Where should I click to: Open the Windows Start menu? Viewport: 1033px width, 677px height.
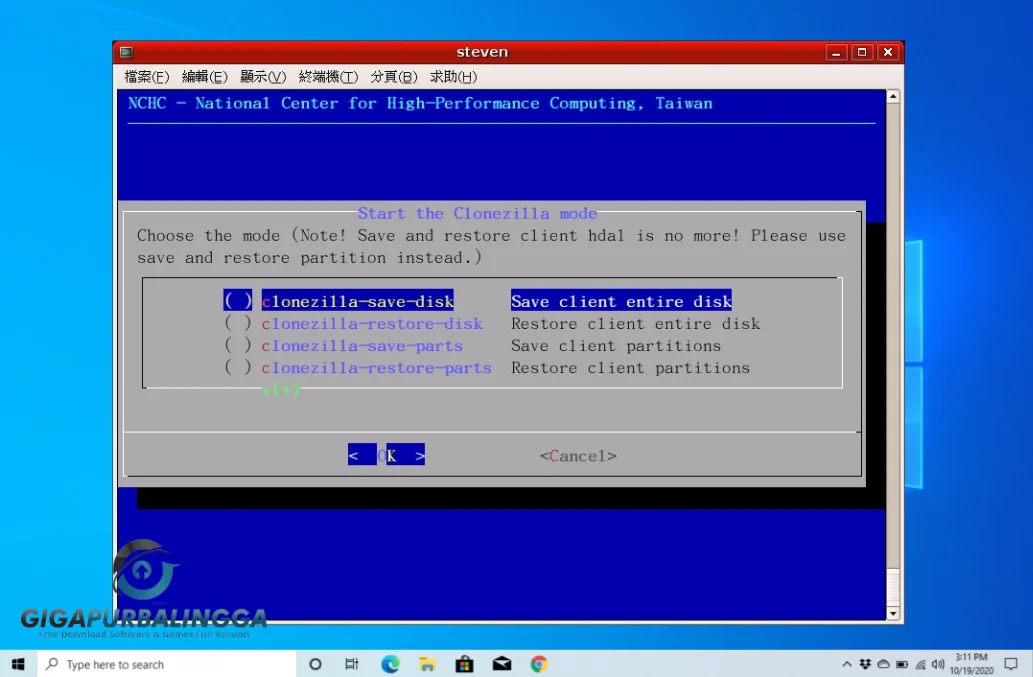click(18, 664)
